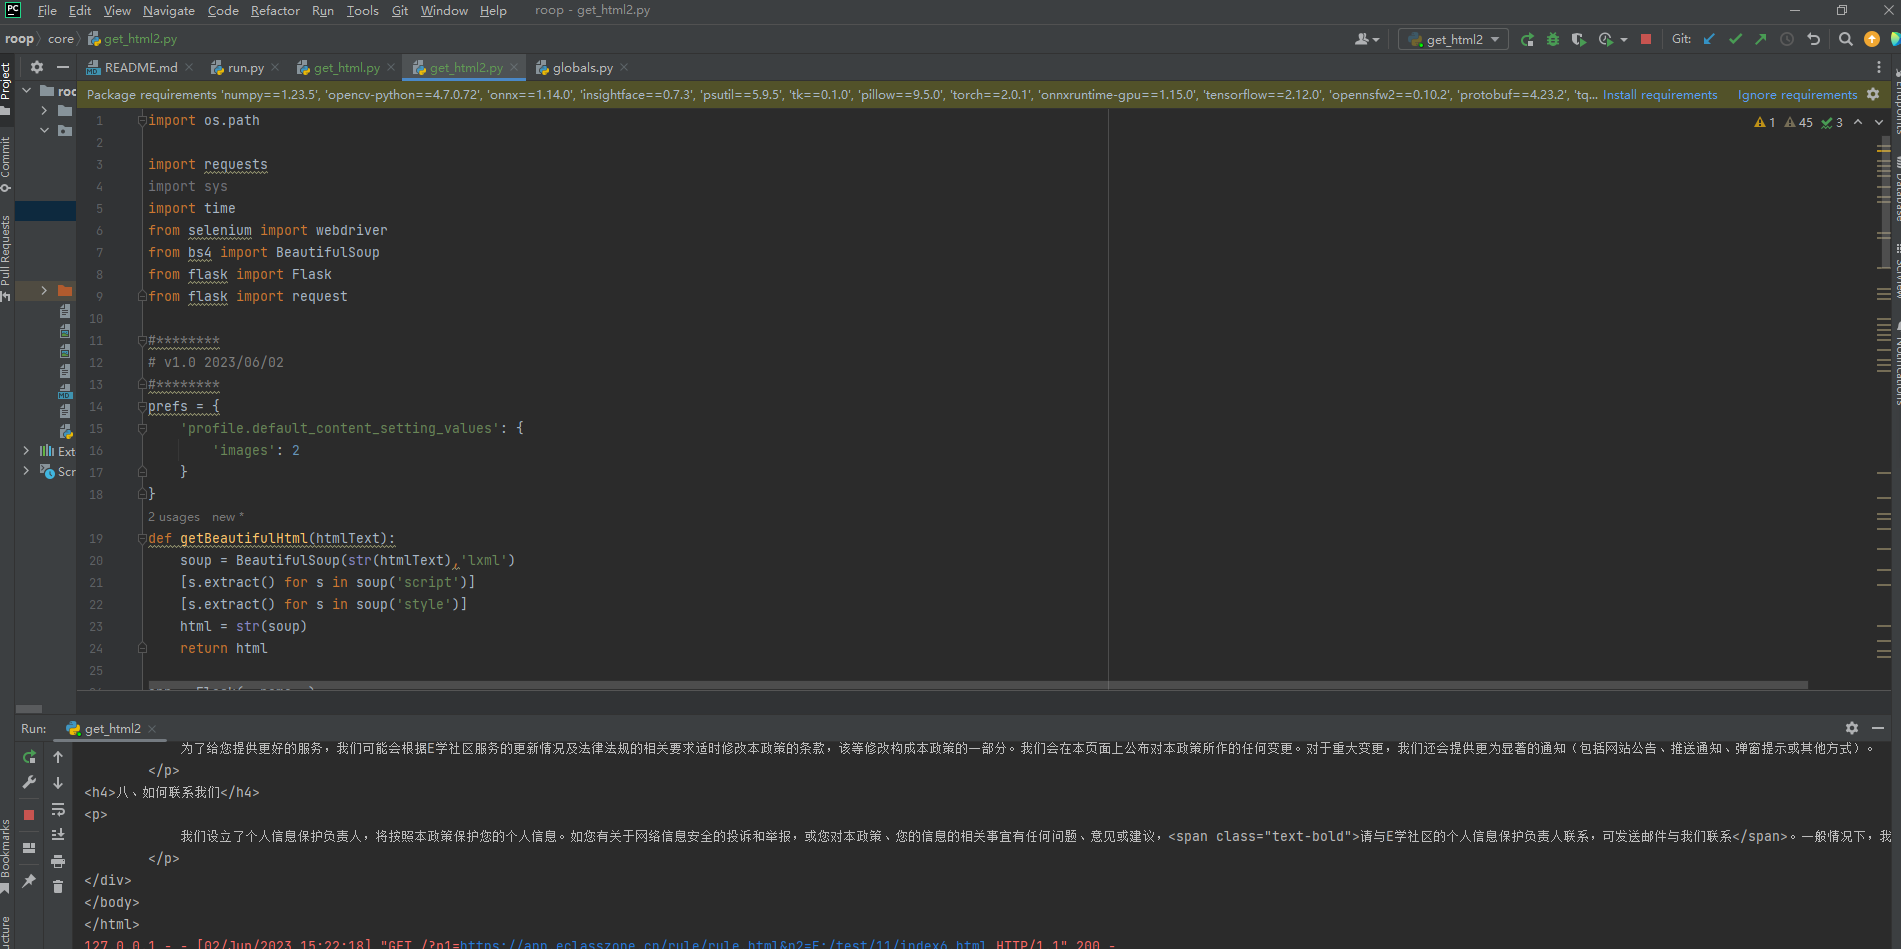Open inspection warnings widget showing 45
Viewport: 1901px width, 949px height.
(1799, 122)
